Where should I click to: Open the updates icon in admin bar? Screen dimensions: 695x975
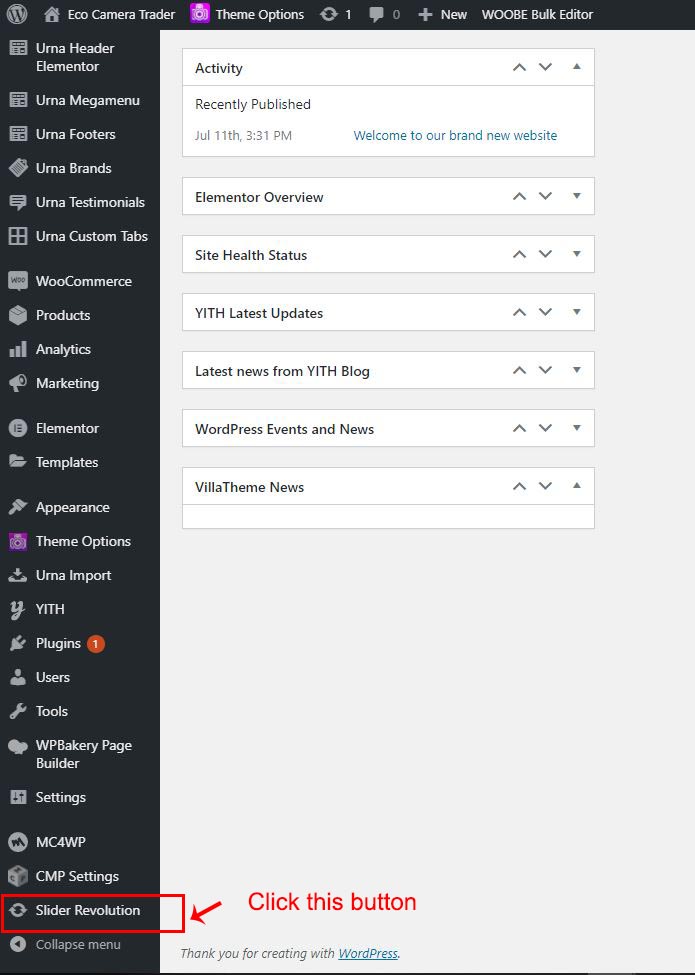point(328,14)
